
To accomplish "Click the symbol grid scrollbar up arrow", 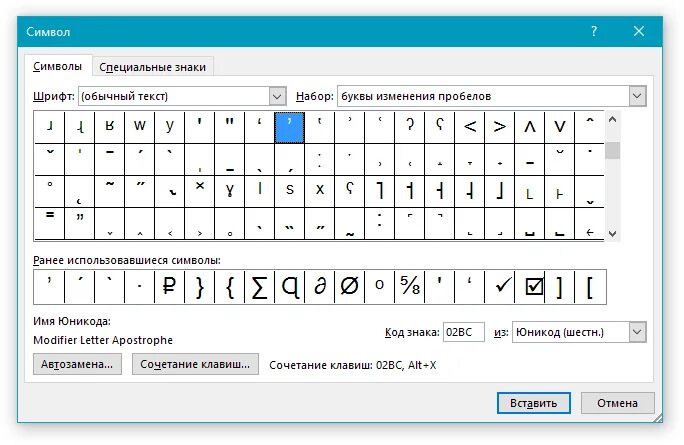I will [x=612, y=119].
